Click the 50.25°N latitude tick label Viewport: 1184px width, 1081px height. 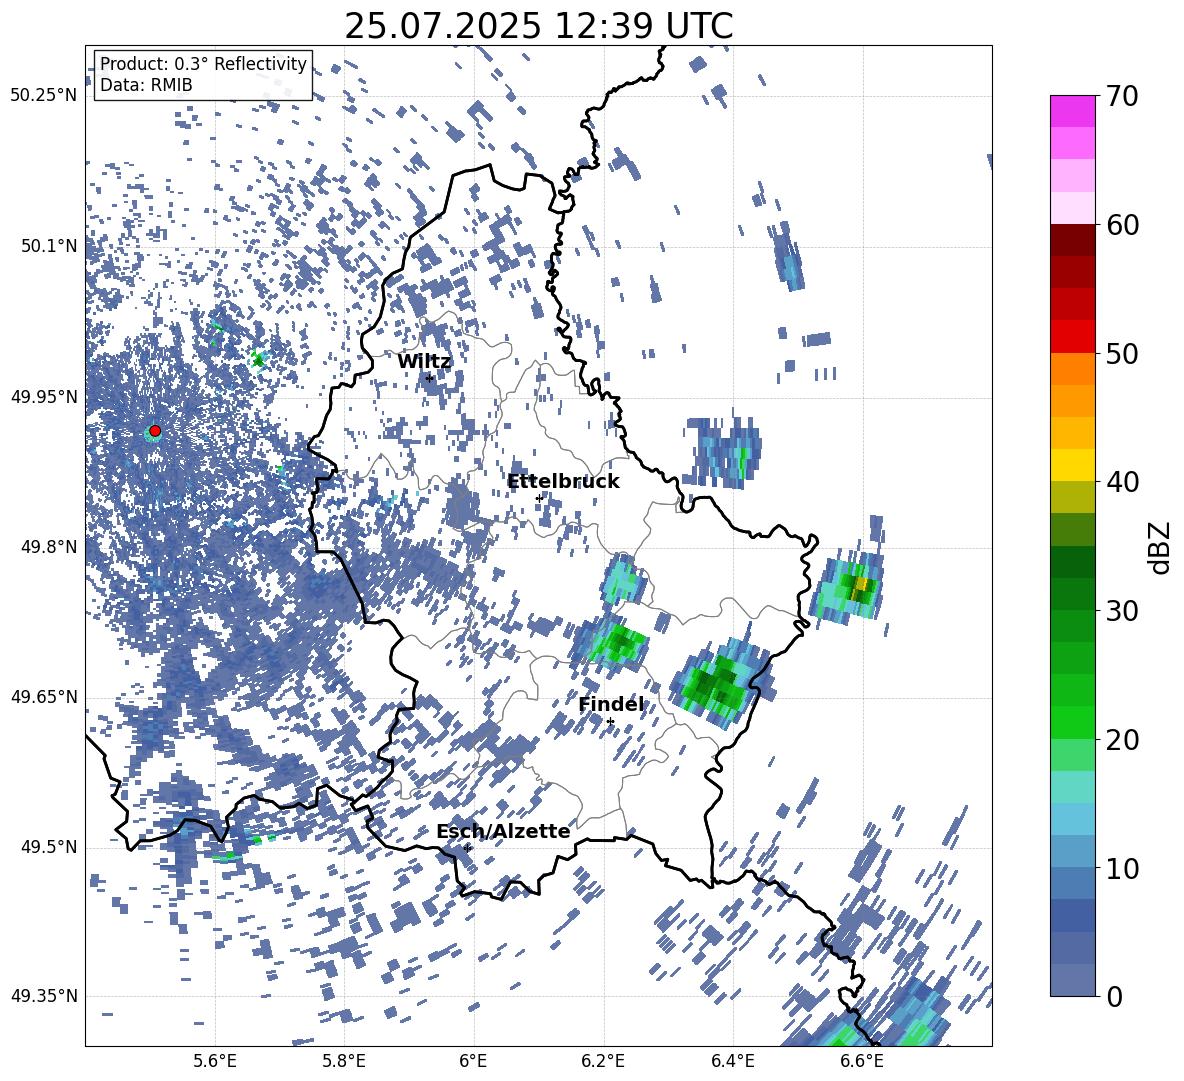(44, 96)
